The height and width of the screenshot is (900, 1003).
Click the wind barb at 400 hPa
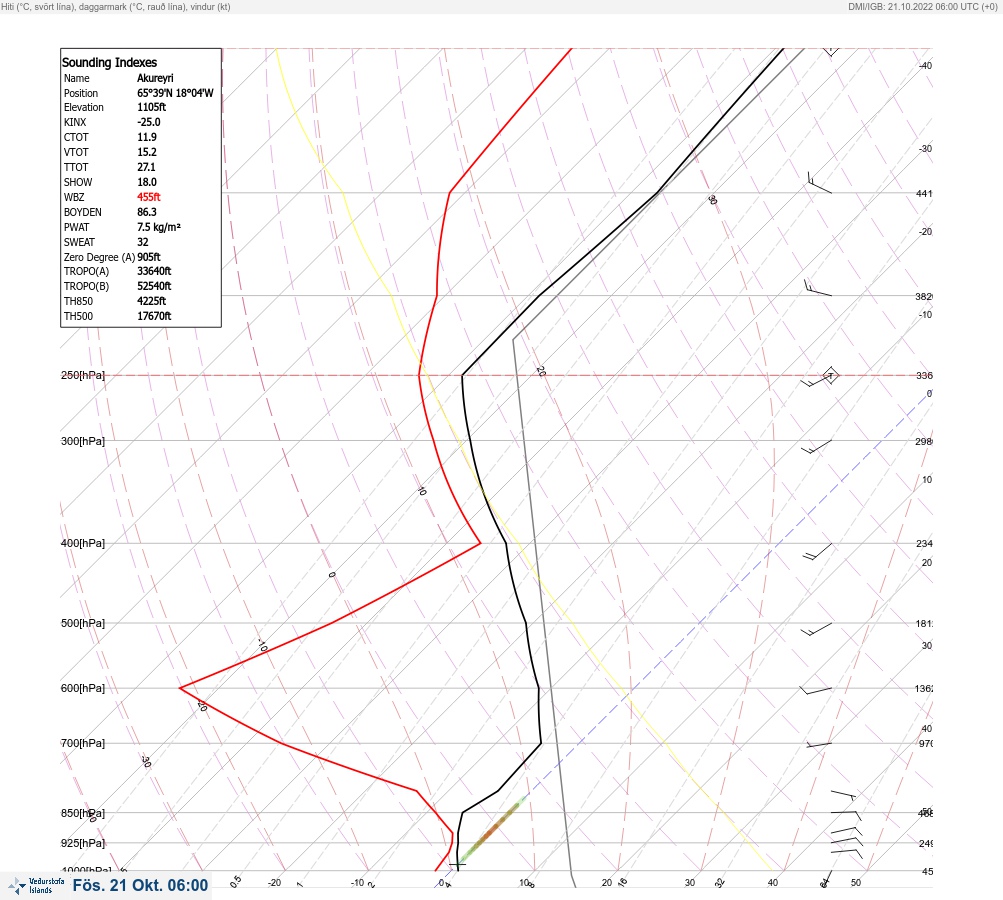(817, 551)
